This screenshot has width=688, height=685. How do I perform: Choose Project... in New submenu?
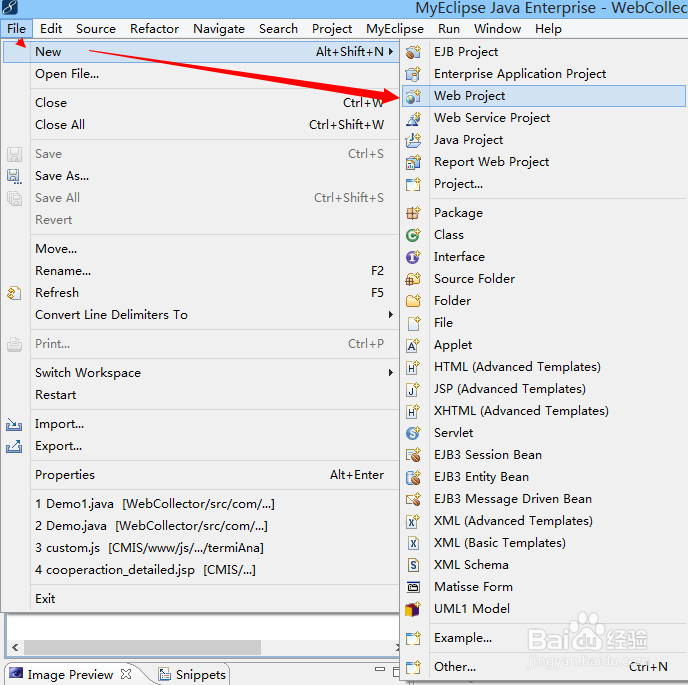544,184
